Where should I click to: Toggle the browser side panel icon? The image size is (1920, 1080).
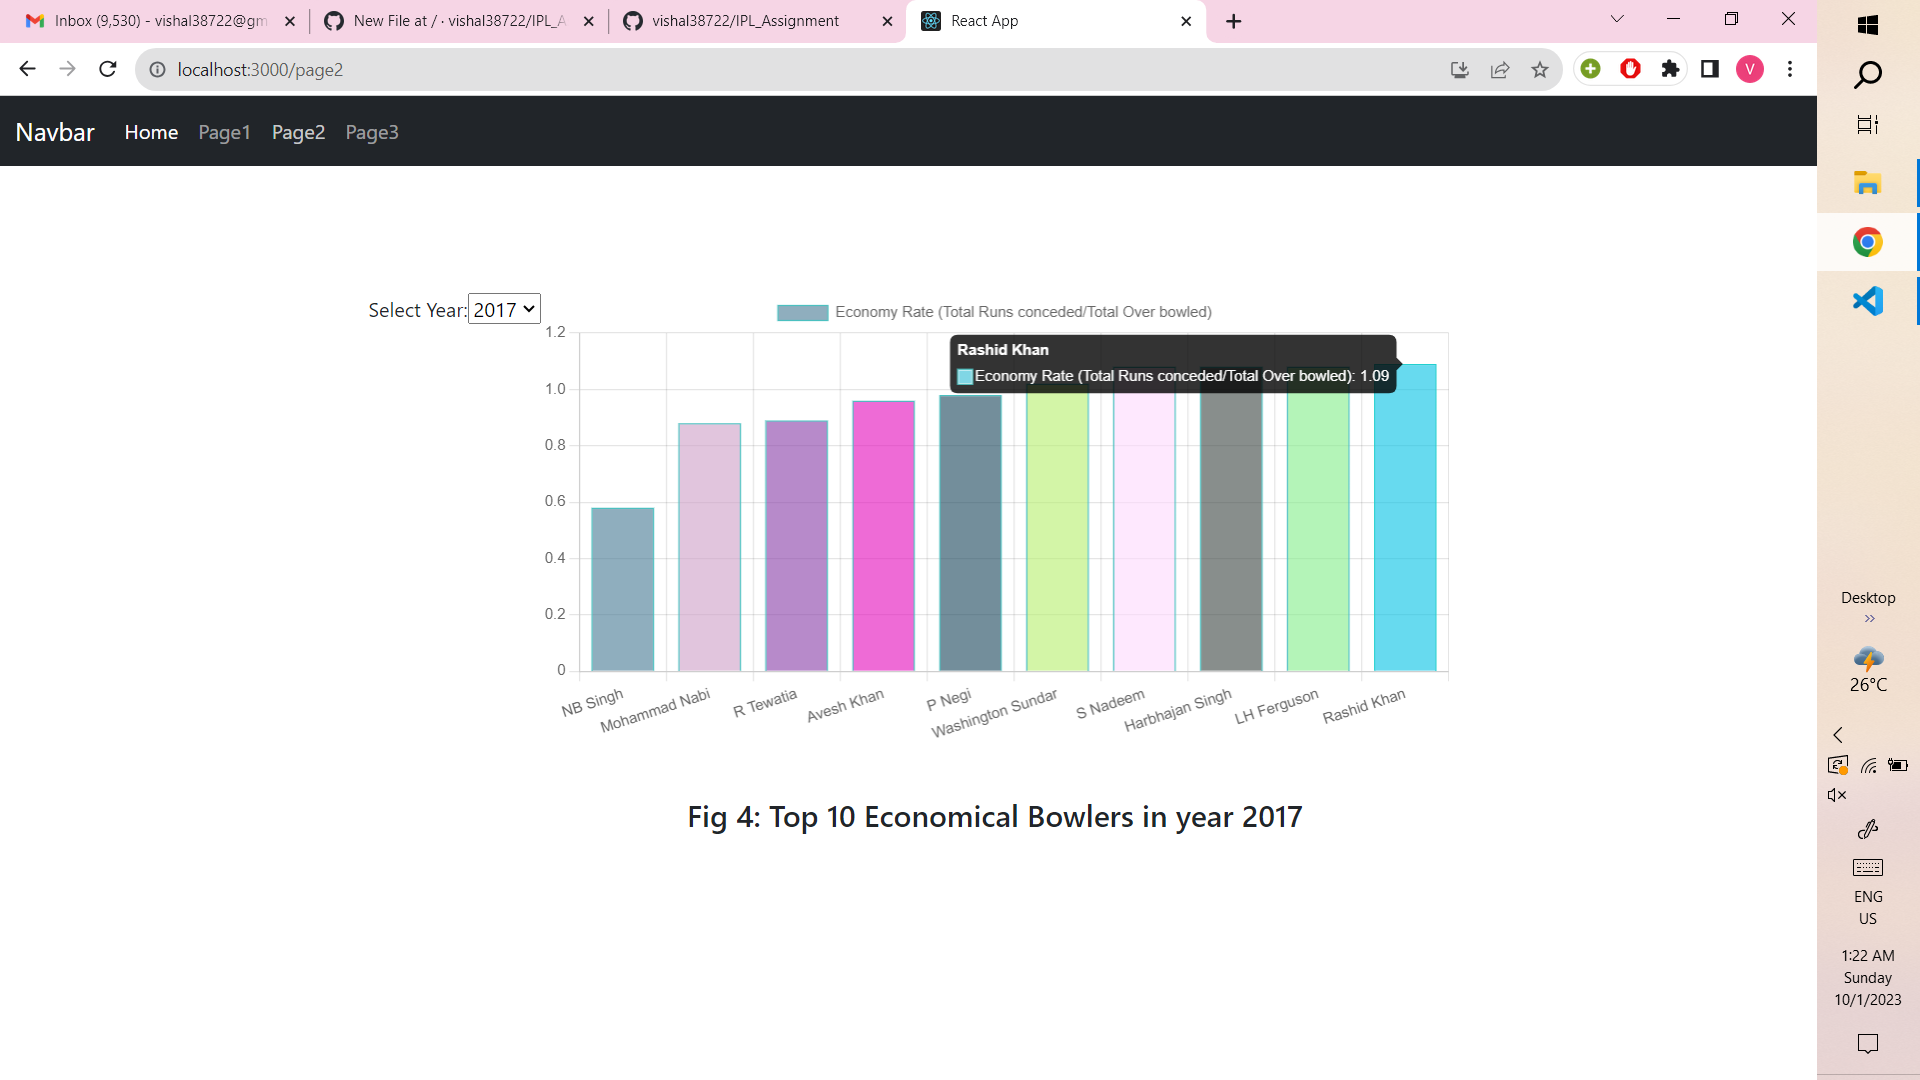(1710, 69)
